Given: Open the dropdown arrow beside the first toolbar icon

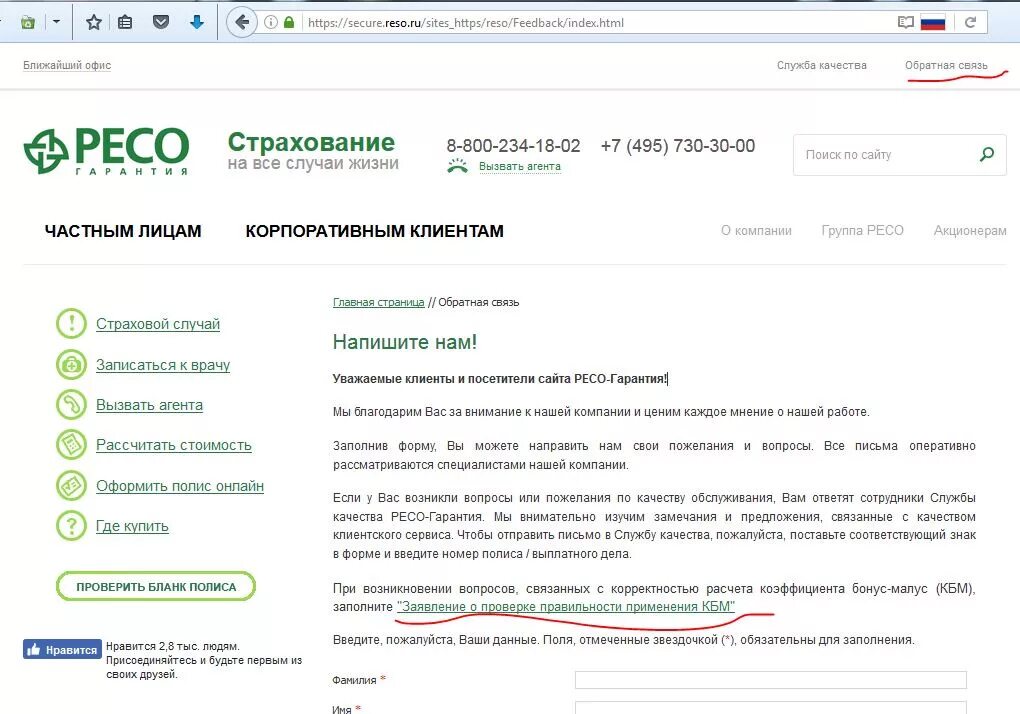Looking at the screenshot, I should click(x=57, y=22).
